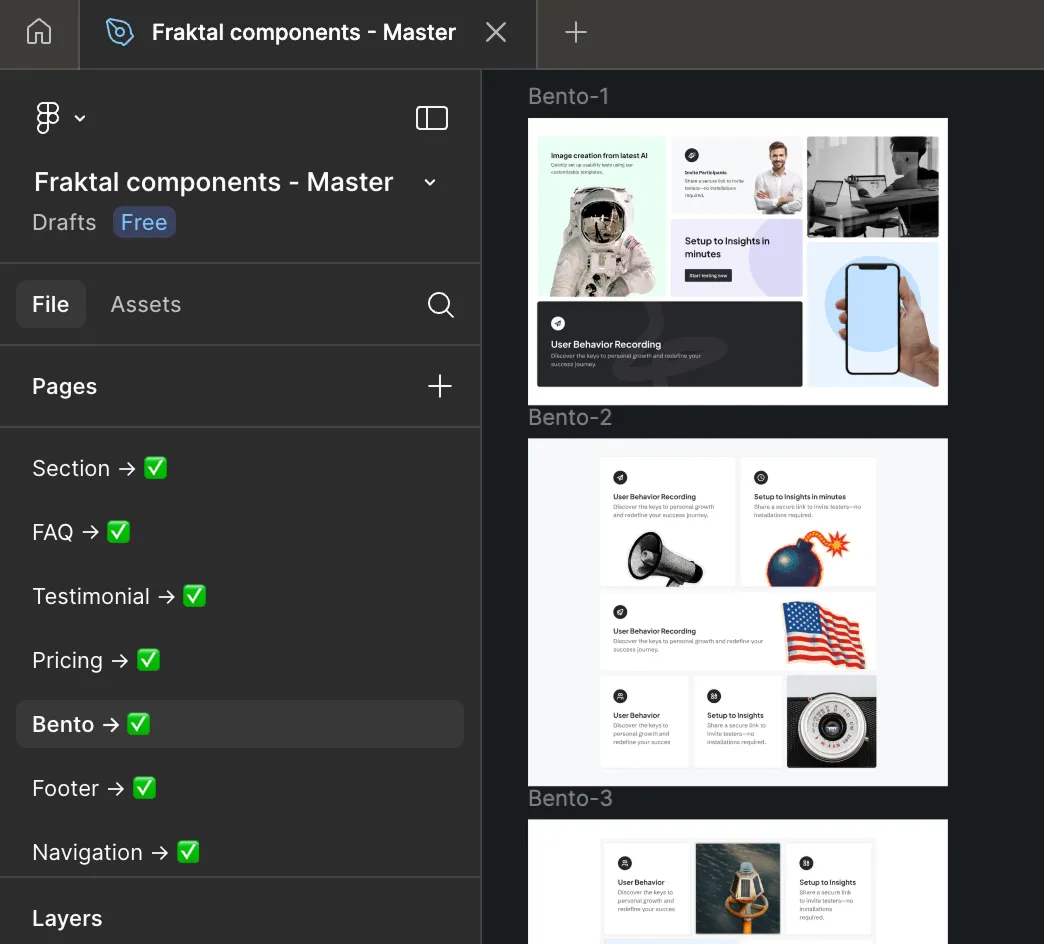The height and width of the screenshot is (944, 1044).
Task: Select the Pricing page
Action: (x=96, y=660)
